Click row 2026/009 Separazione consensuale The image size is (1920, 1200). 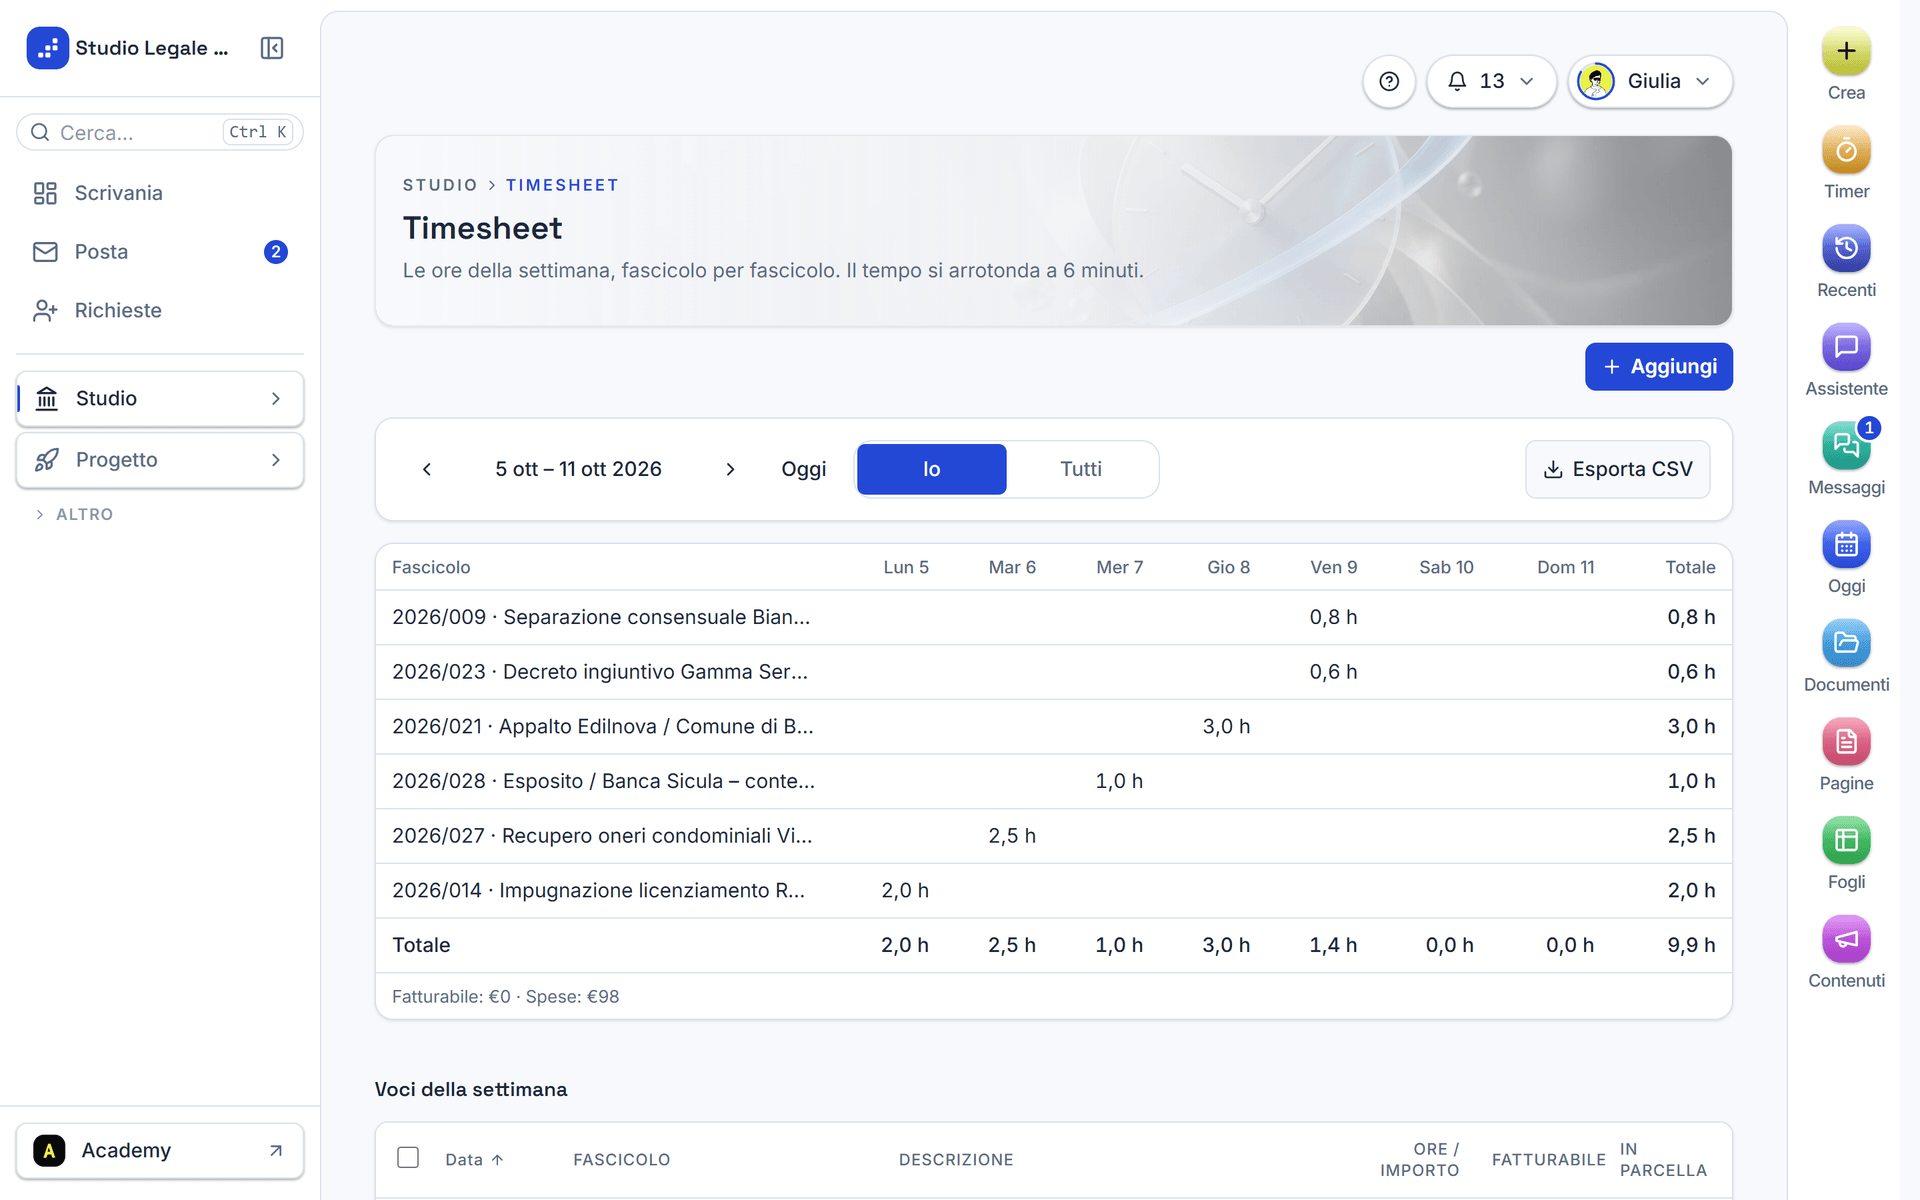tap(1053, 617)
